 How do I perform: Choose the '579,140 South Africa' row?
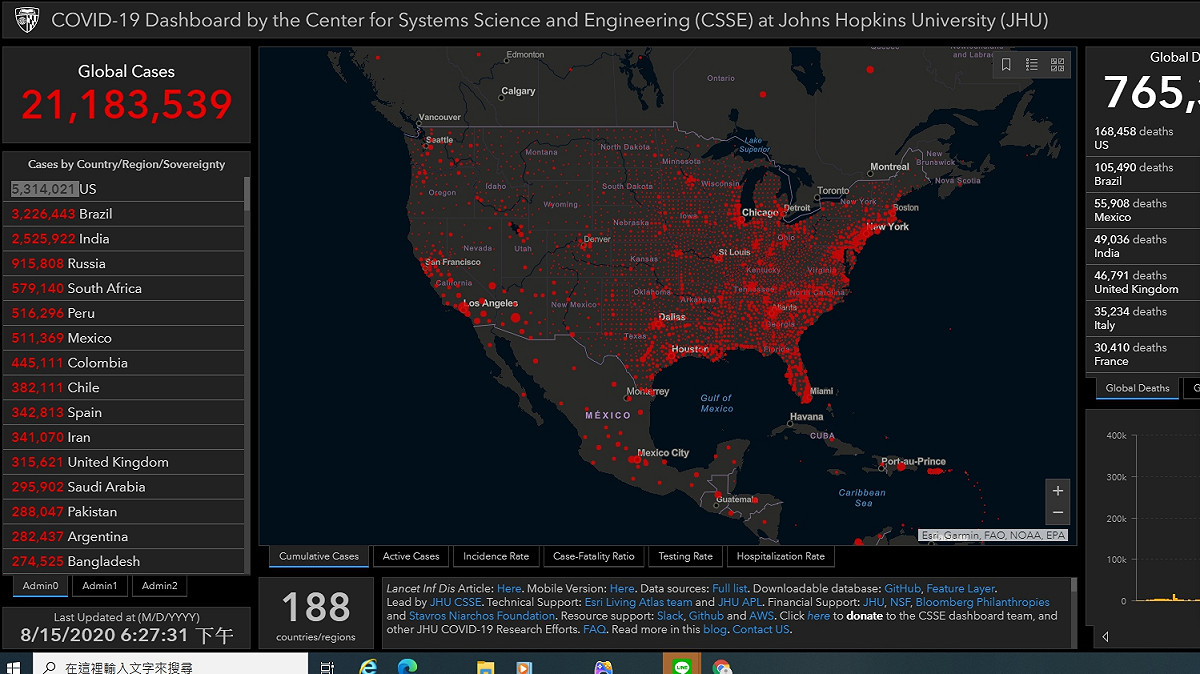coord(123,288)
